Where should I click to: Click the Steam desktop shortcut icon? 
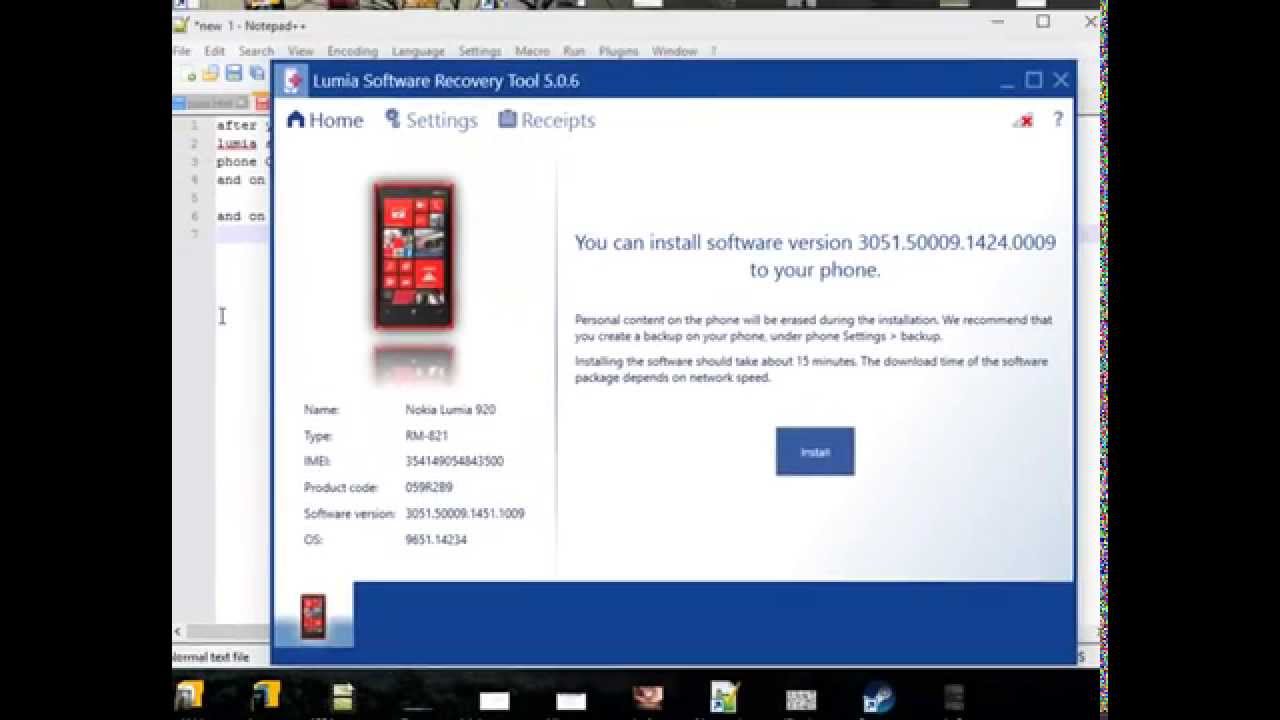pos(878,698)
